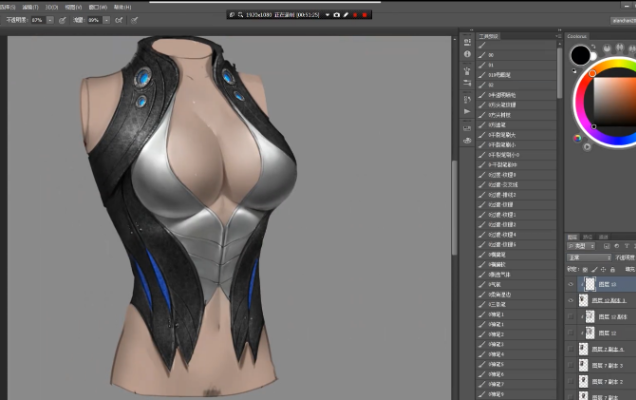Click the black foreground color circle in Coolorus
Image resolution: width=636 pixels, height=400 pixels.
click(580, 56)
